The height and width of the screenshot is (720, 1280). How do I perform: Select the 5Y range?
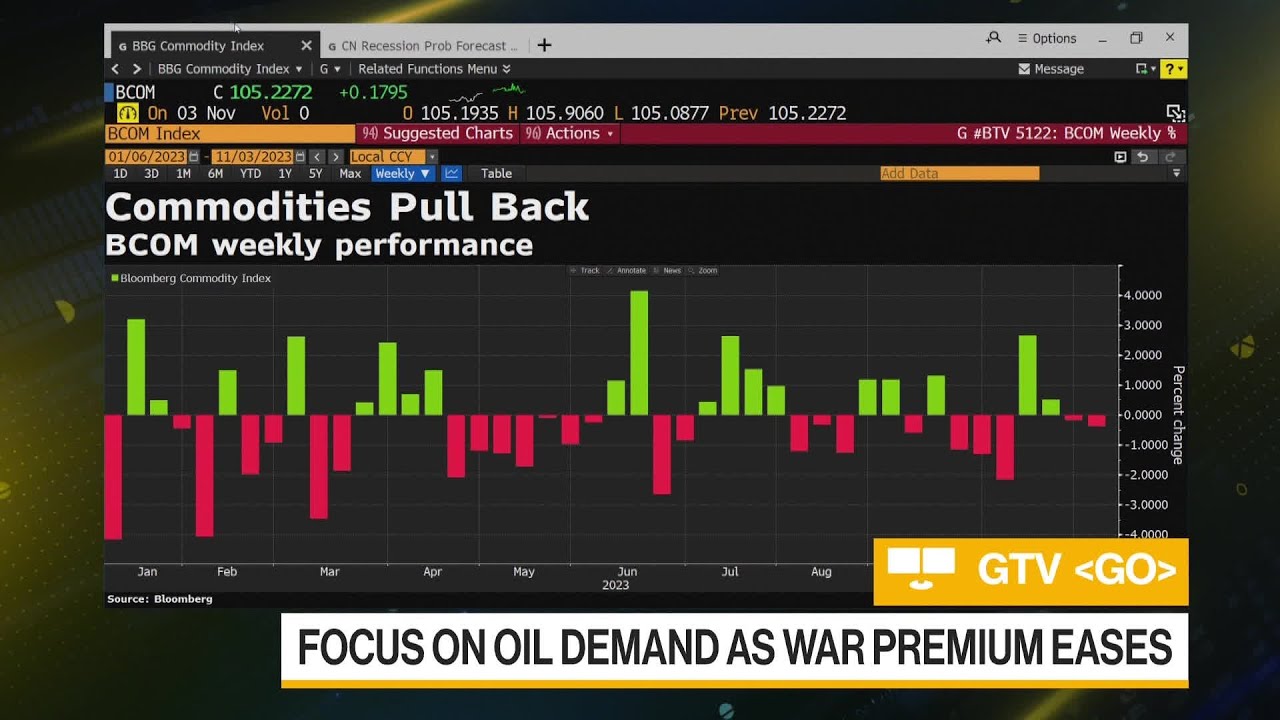point(315,174)
